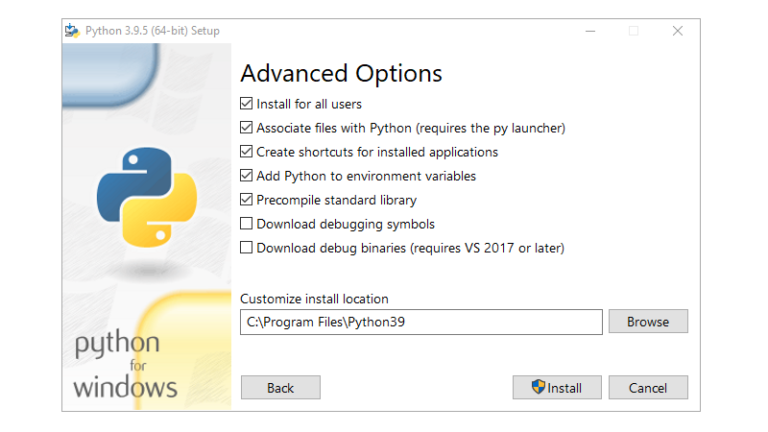Open Browse to choose install folder
The width and height of the screenshot is (768, 432).
pyautogui.click(x=648, y=321)
